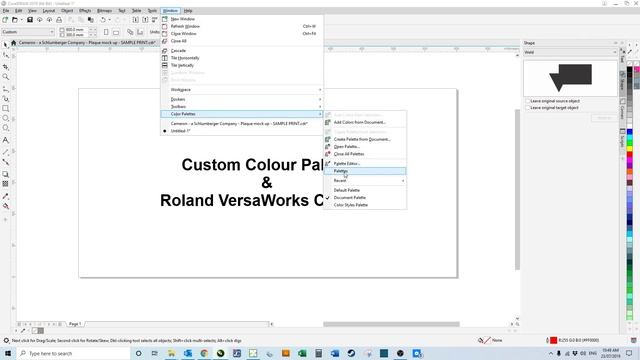Click the Windows Start button
Viewport: 640px width, 360px height.
pyautogui.click(x=8, y=353)
